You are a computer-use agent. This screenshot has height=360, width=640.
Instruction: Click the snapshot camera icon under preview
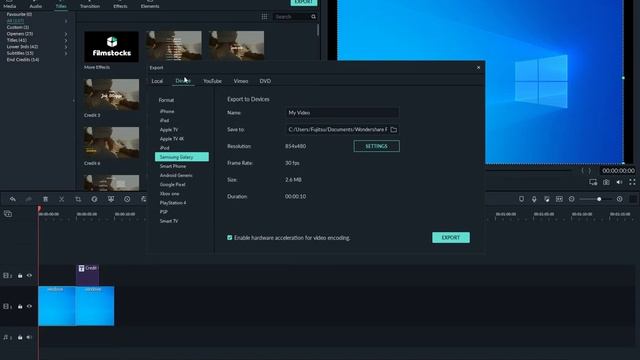coord(606,182)
